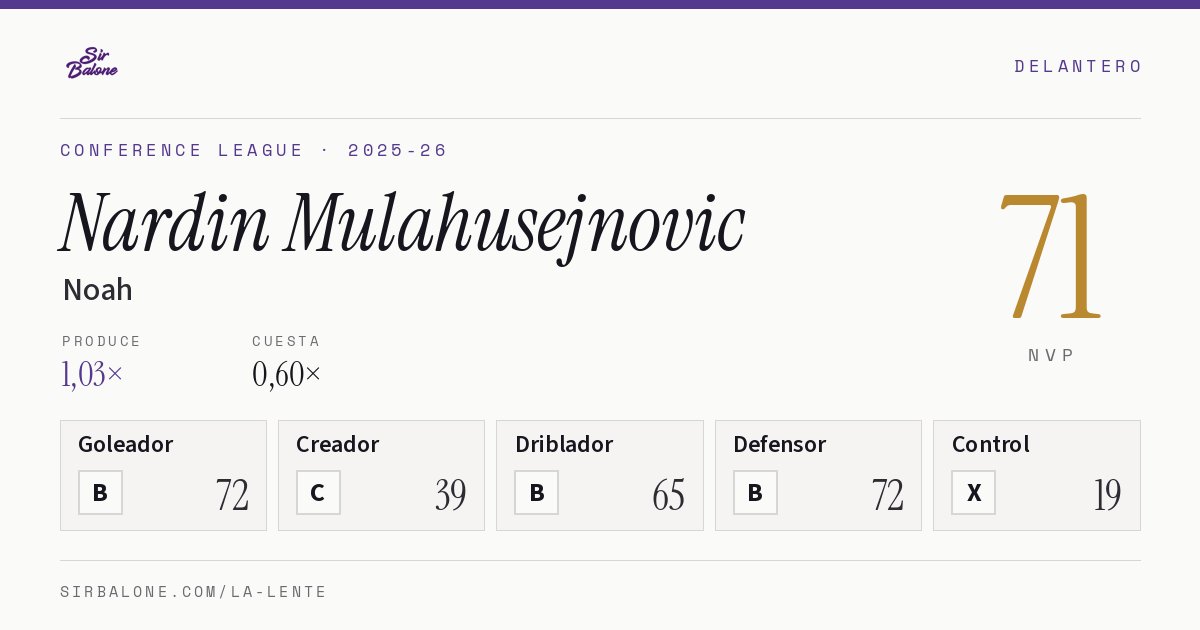This screenshot has height=630, width=1200.
Task: Open the sirbalone.com/la-lente link
Action: [x=194, y=592]
